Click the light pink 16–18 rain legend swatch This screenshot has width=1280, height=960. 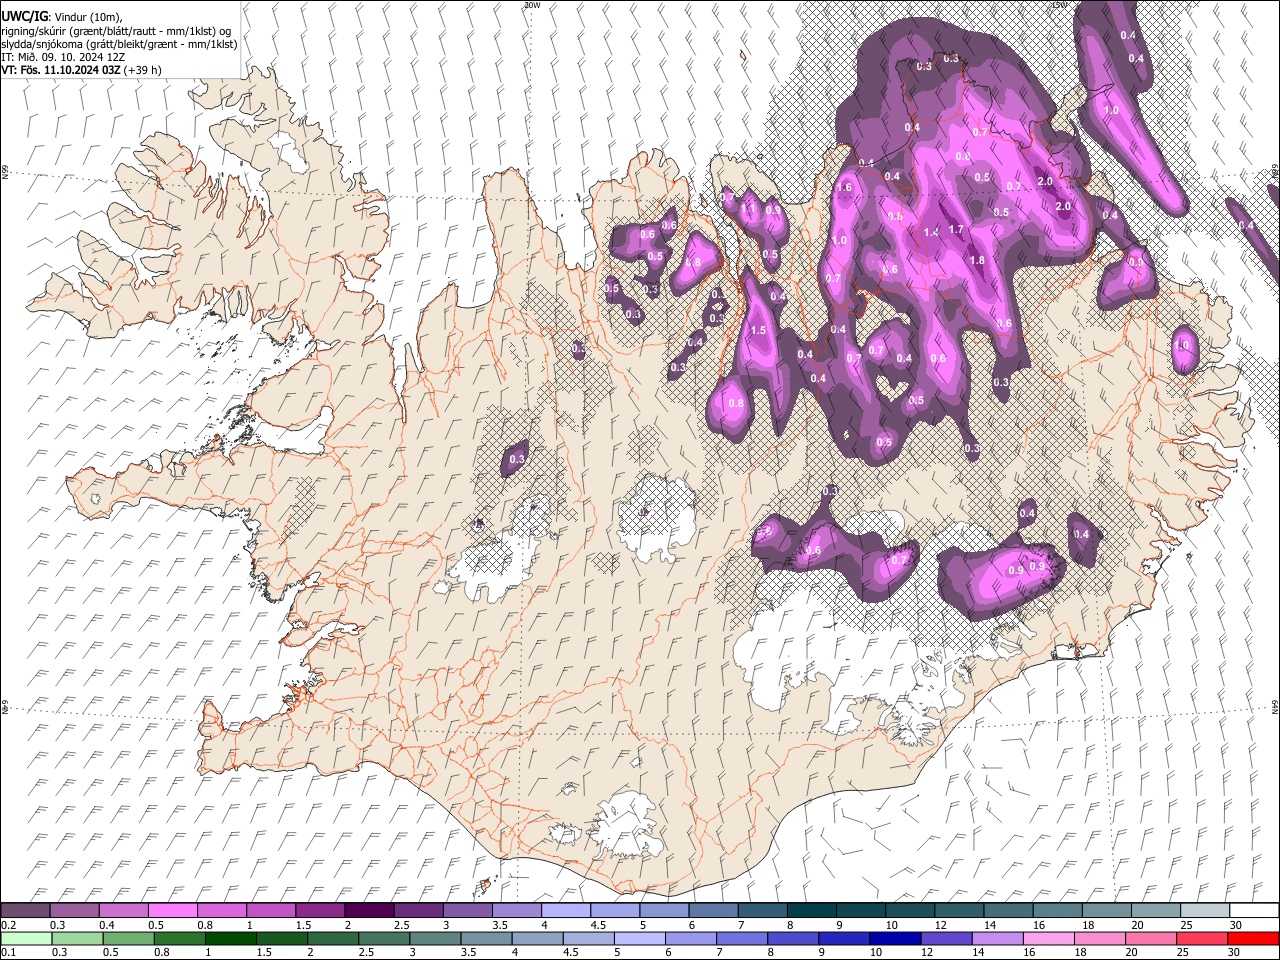click(x=1049, y=938)
